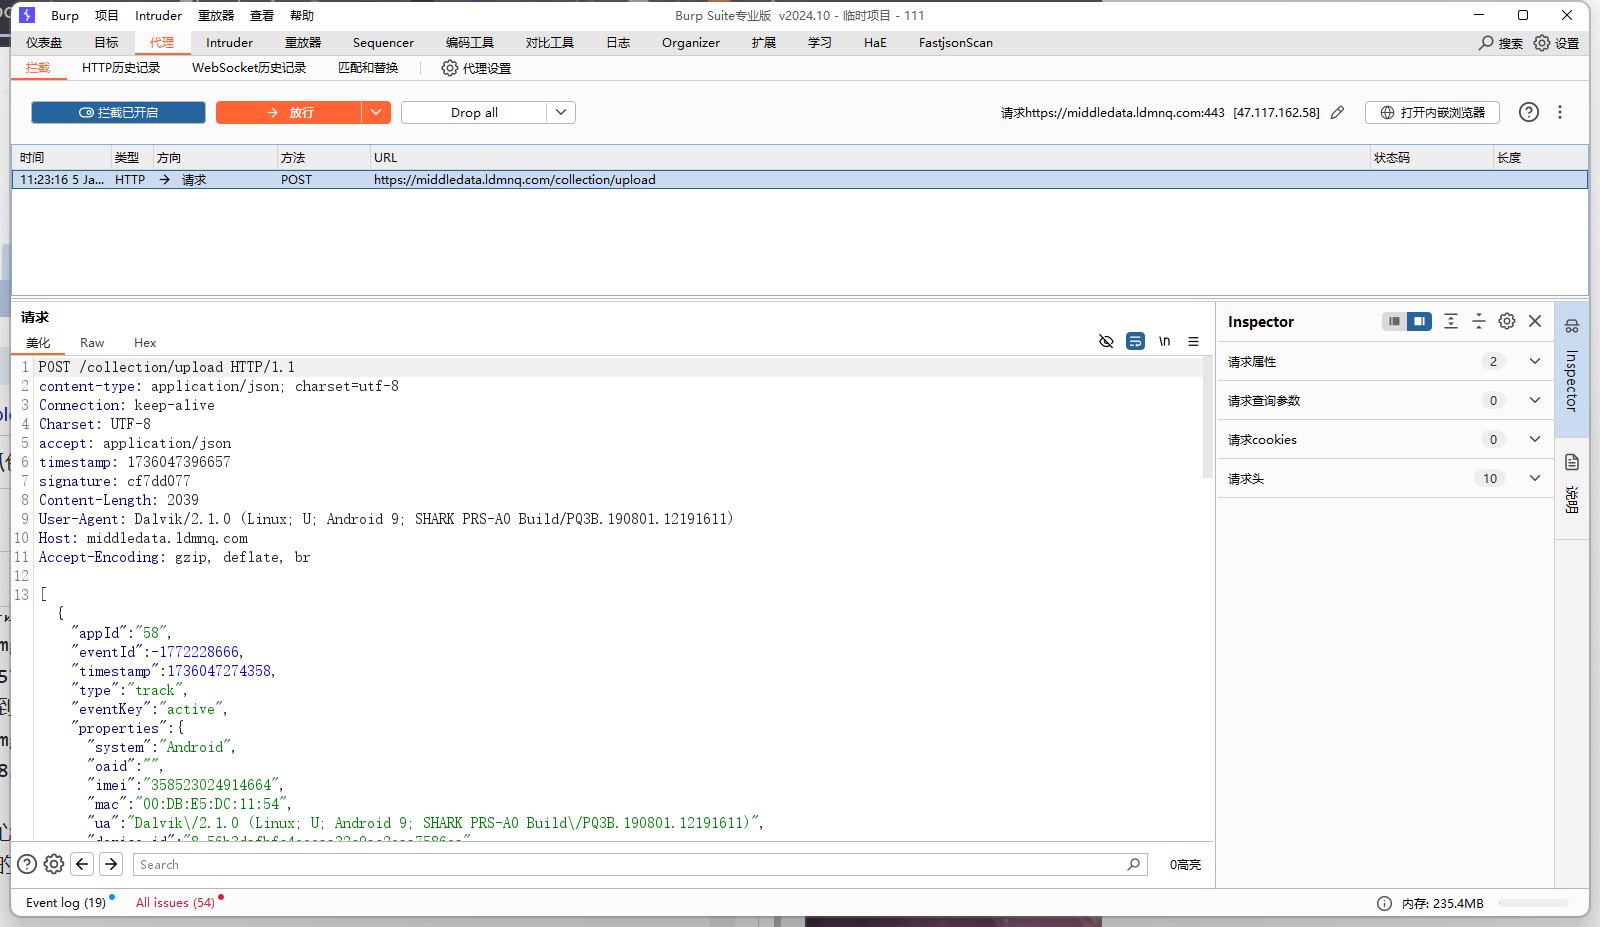Toggle the 拦截已开启 intercept switch
The height and width of the screenshot is (927, 1600).
[118, 113]
